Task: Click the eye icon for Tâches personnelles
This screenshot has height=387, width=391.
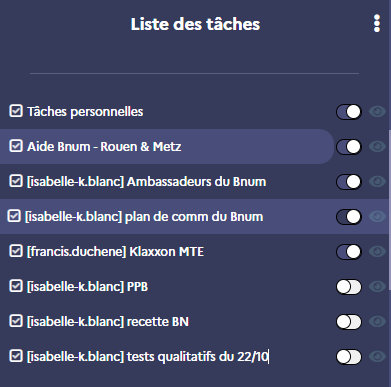Action: click(x=377, y=111)
